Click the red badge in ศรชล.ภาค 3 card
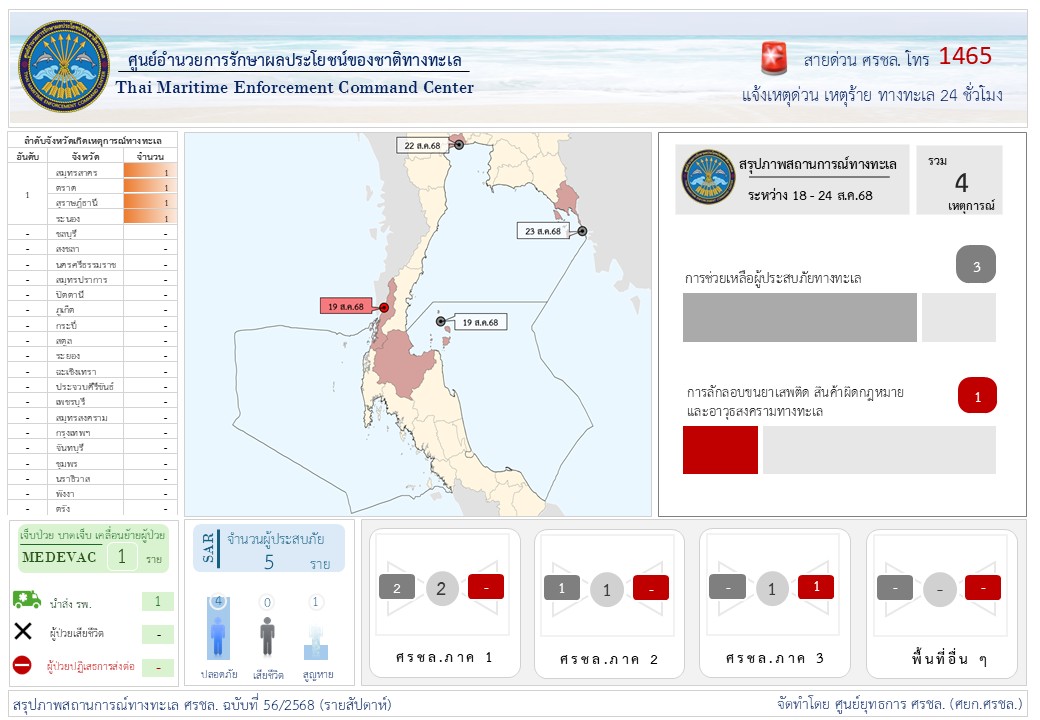This screenshot has width=1040, height=720. pyautogui.click(x=816, y=588)
